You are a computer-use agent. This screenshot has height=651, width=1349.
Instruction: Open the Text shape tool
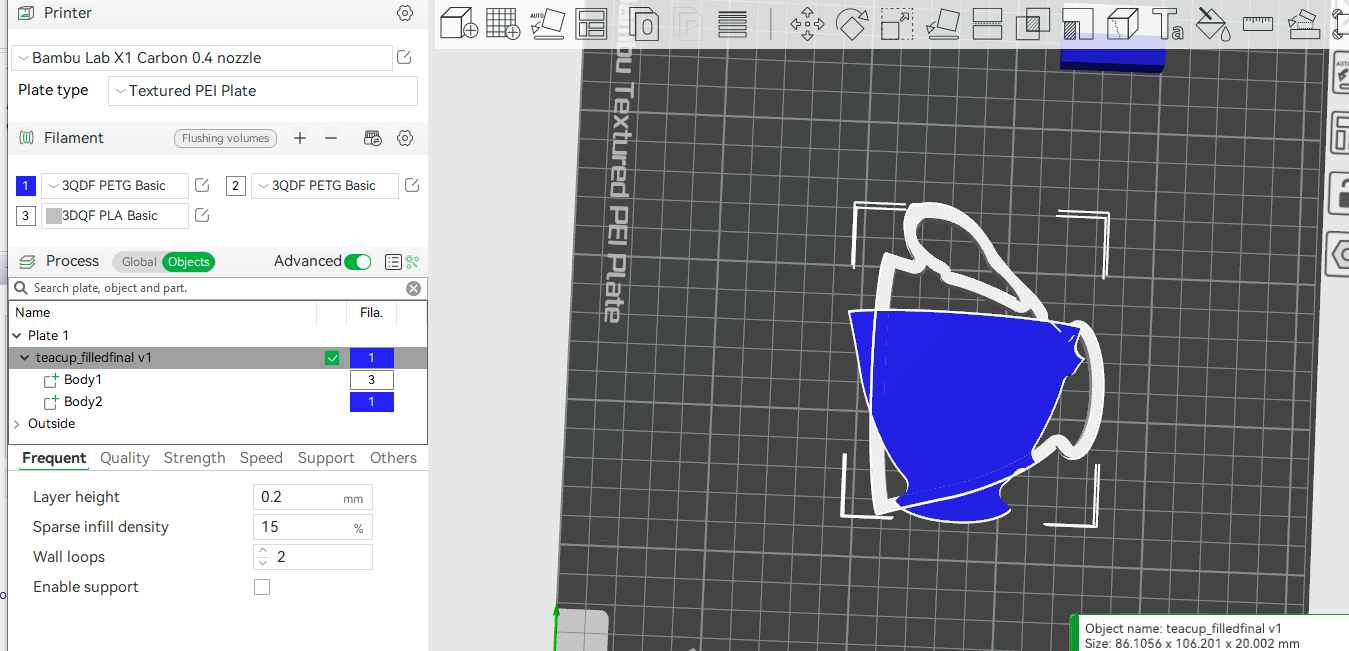(1167, 24)
